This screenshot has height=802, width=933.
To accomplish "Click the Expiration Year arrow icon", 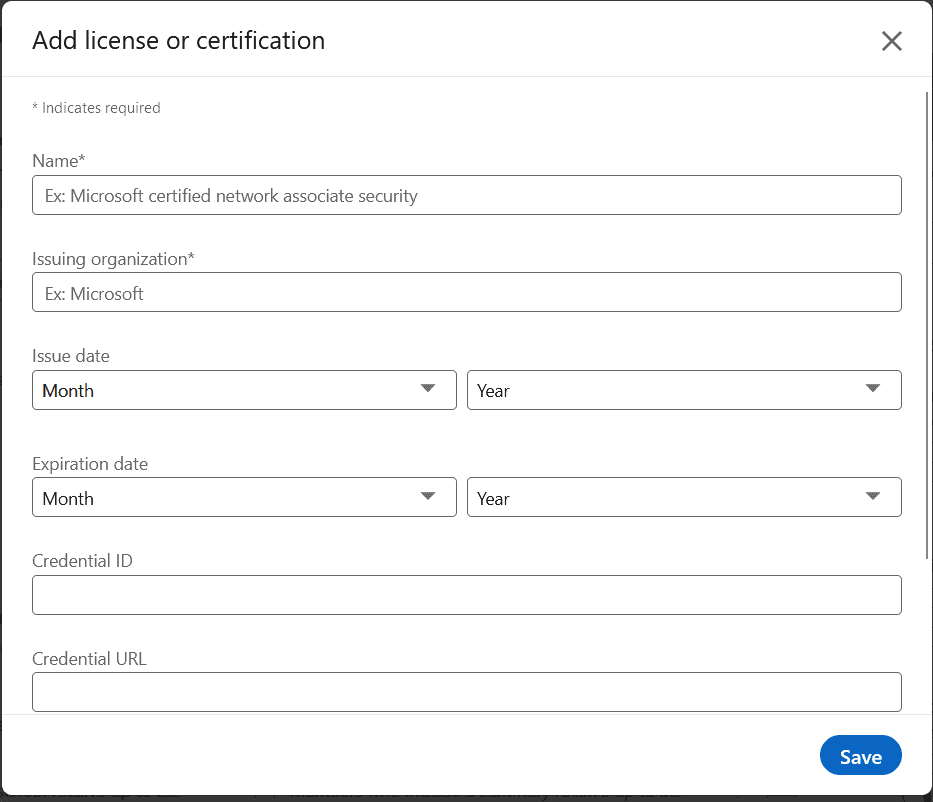I will click(873, 496).
